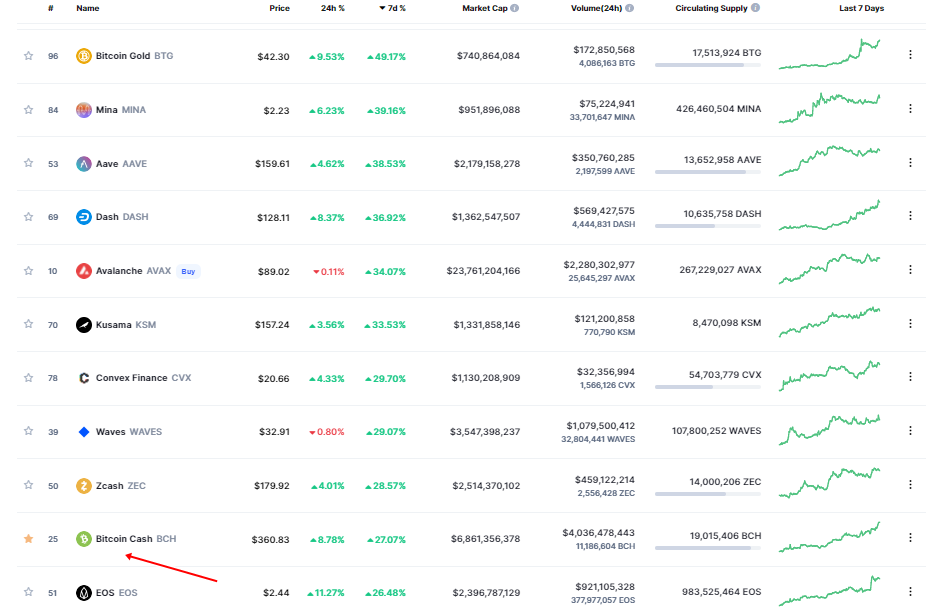Sort by Volume(24h) column header
The image size is (926, 607).
click(596, 8)
